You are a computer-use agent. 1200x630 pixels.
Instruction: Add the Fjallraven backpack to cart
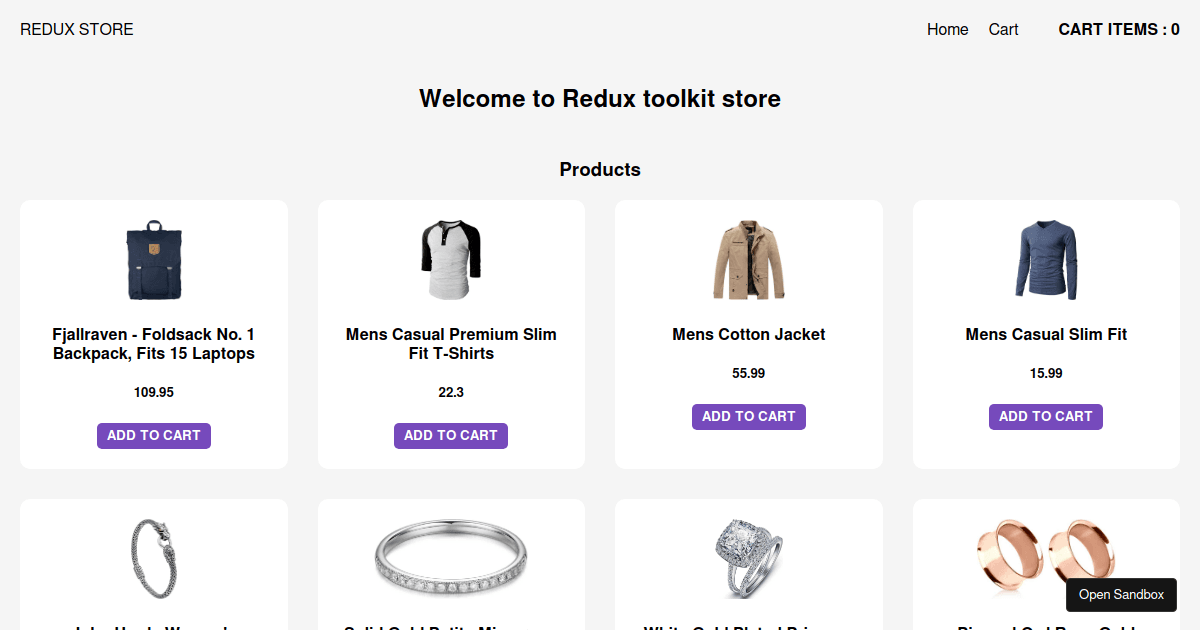click(153, 435)
